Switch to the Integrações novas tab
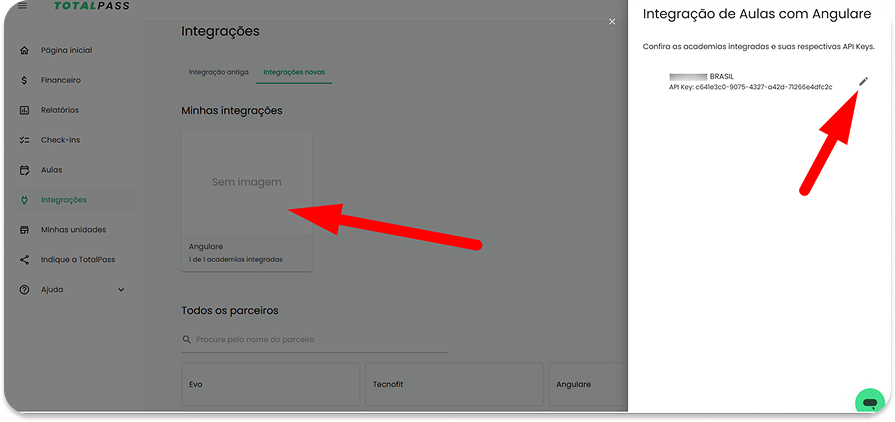 (294, 73)
